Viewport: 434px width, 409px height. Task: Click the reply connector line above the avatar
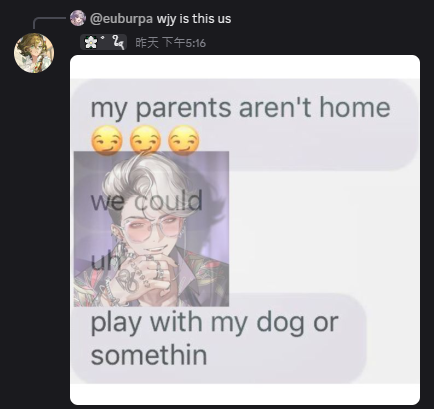click(x=48, y=23)
